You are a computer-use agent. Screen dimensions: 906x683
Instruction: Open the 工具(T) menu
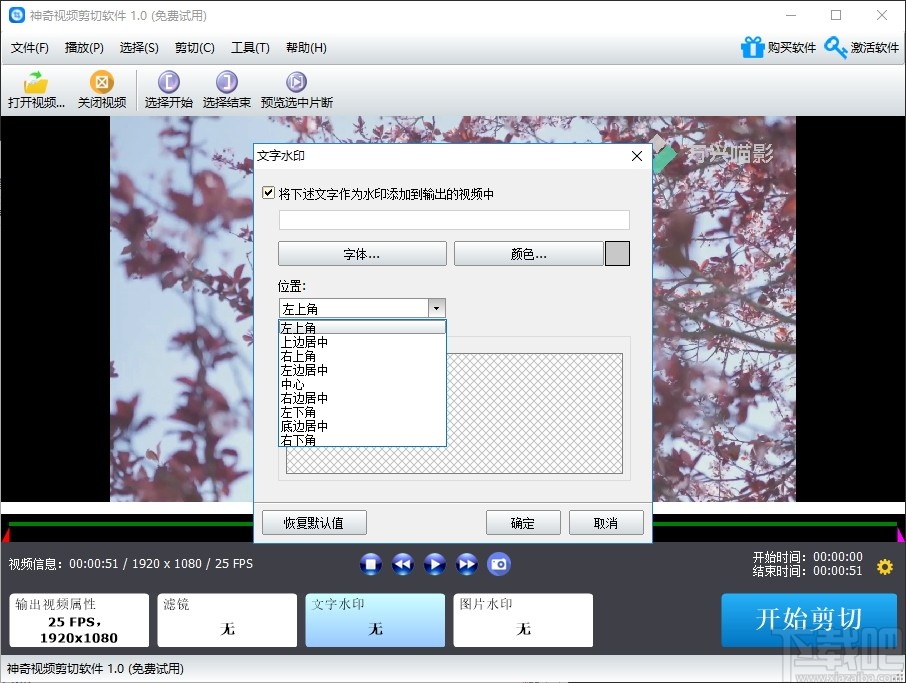(250, 47)
